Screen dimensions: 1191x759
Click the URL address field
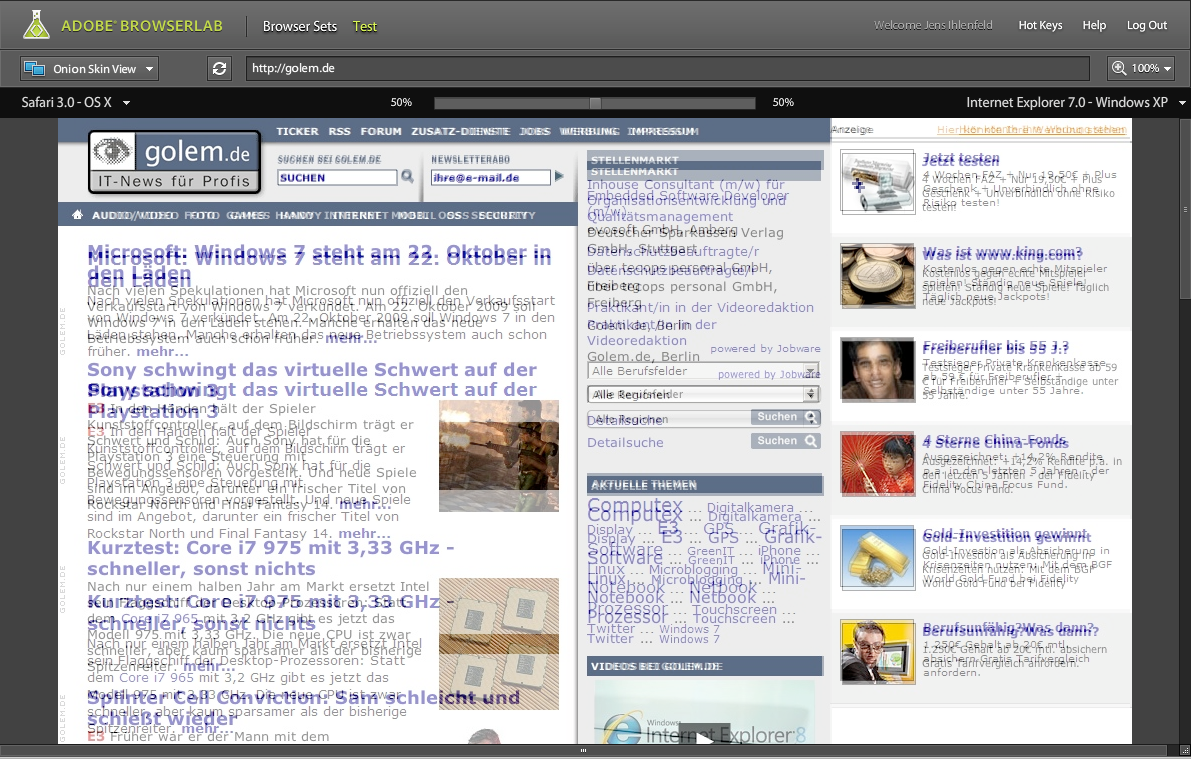point(667,68)
